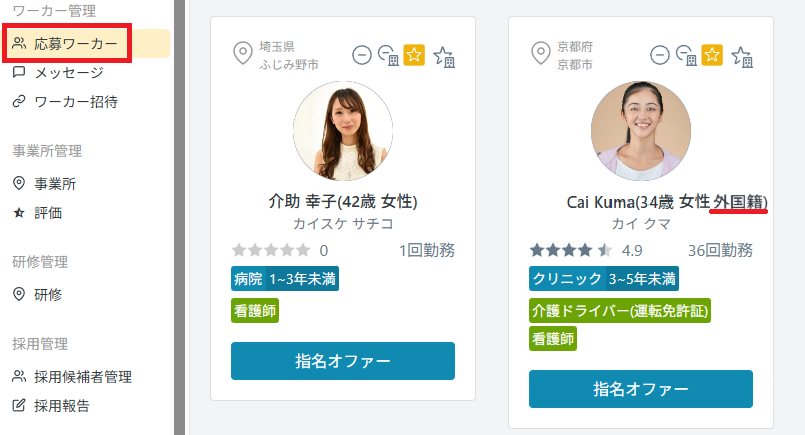Click 介助 幸子's profile photo

click(x=343, y=131)
